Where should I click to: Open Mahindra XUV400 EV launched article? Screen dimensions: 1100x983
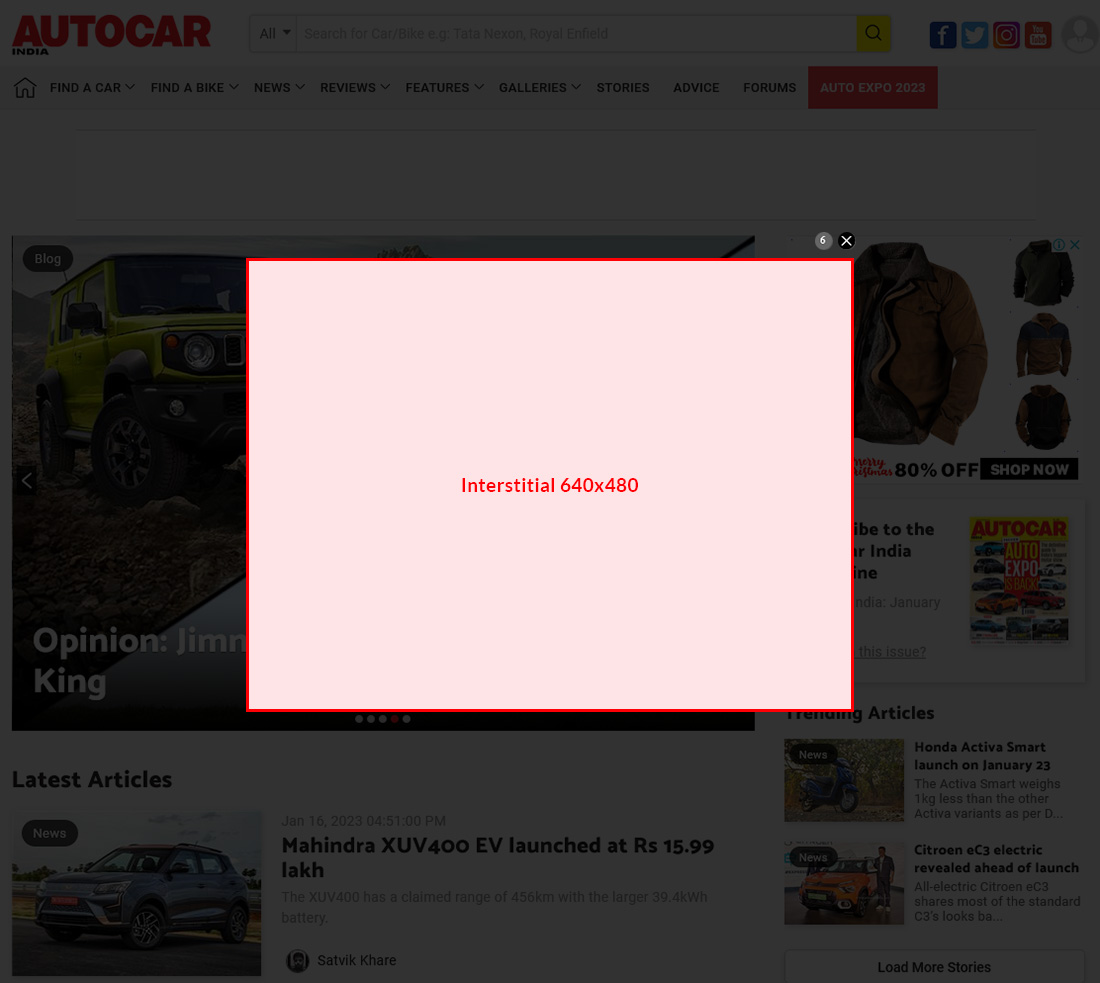(x=497, y=857)
